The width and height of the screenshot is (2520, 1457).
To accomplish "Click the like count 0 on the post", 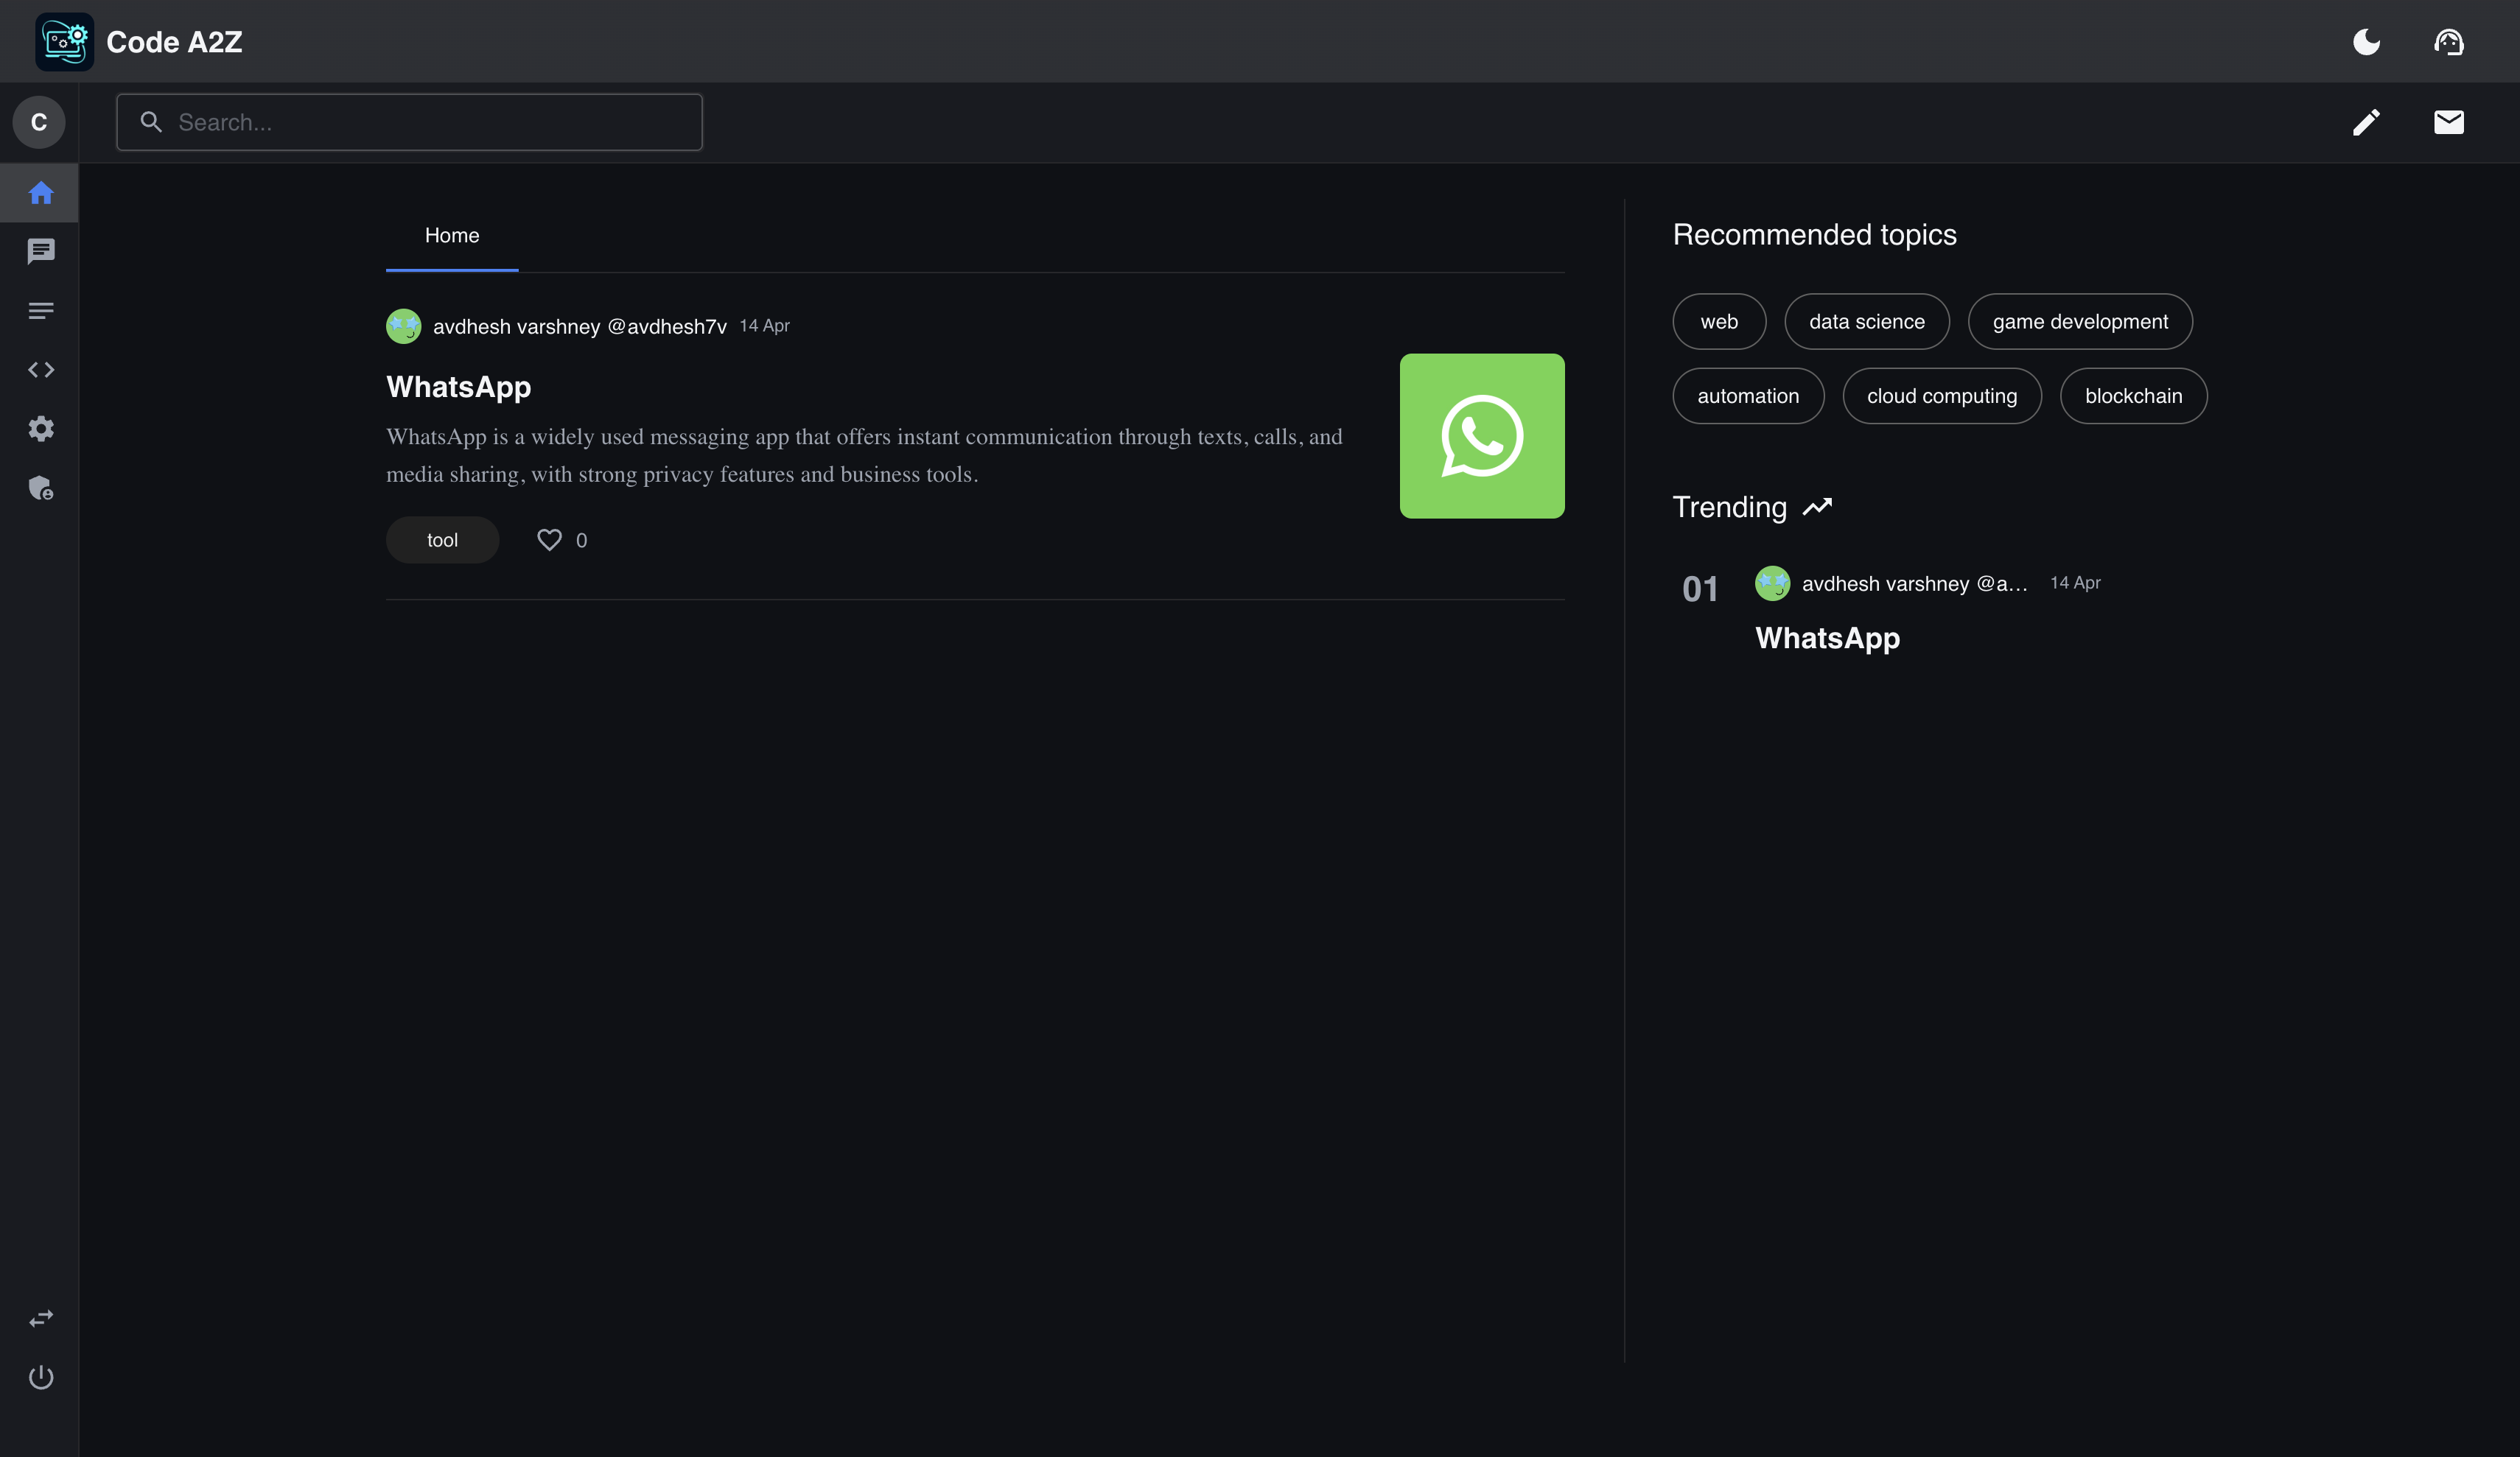I will [x=581, y=541].
